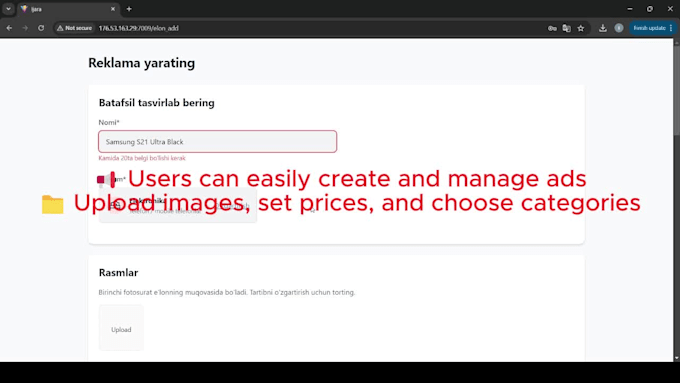Click the browser Back arrow

tap(9, 28)
